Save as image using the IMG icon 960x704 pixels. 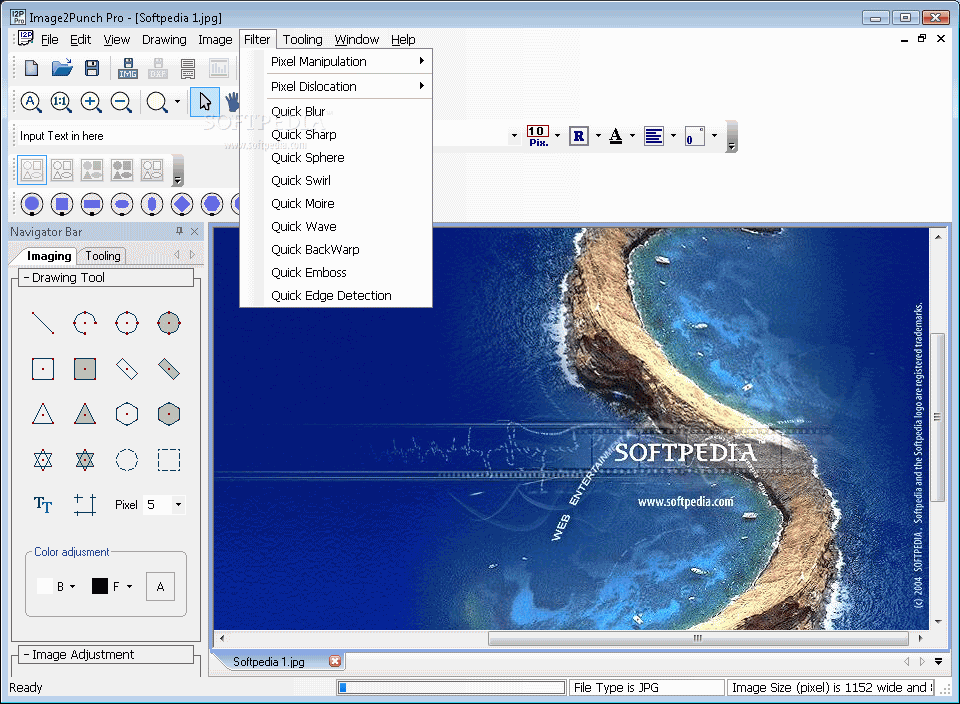coord(128,68)
